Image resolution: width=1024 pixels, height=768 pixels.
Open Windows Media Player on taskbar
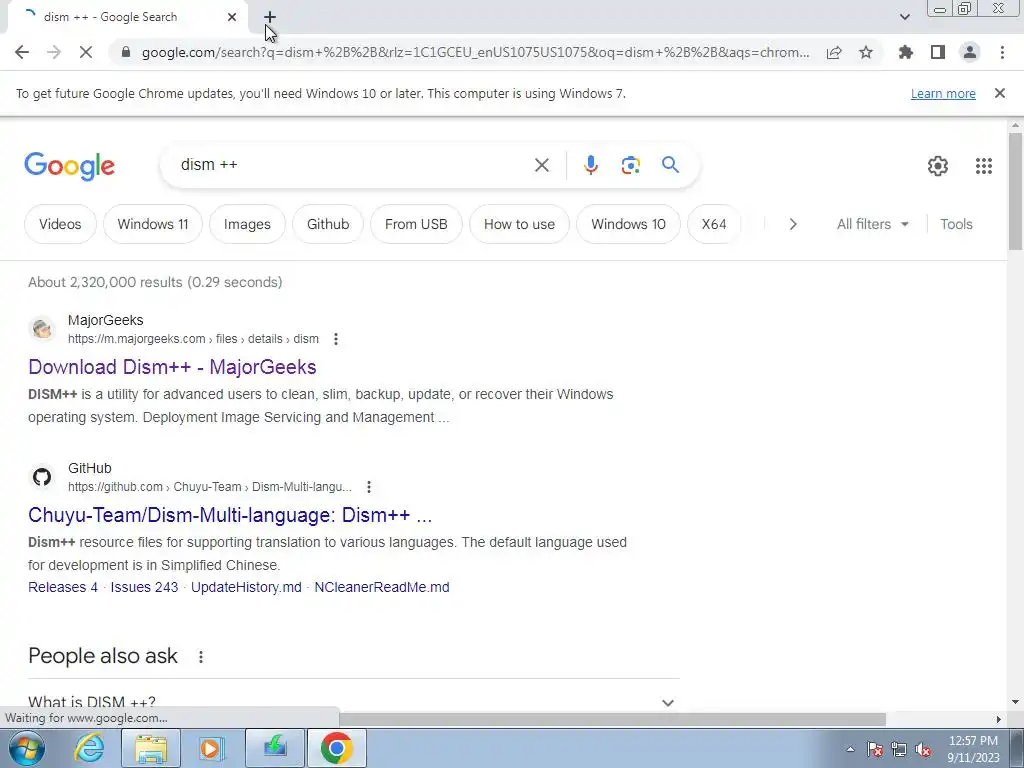[212, 748]
